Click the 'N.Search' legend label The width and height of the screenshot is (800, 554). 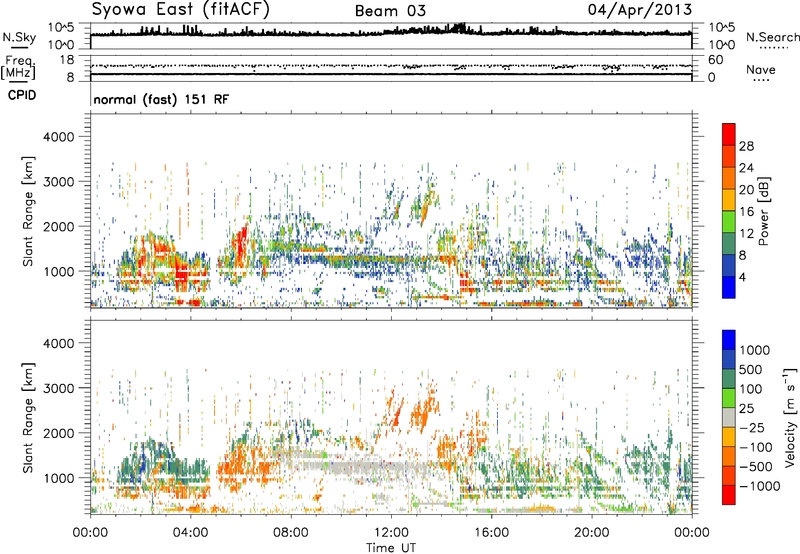point(772,37)
